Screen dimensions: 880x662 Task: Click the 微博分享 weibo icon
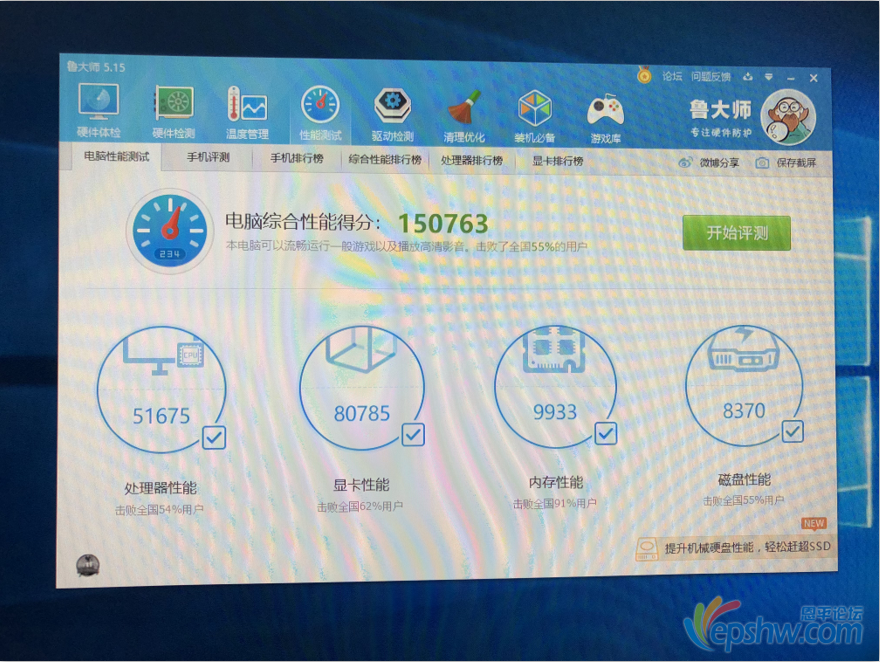click(685, 163)
